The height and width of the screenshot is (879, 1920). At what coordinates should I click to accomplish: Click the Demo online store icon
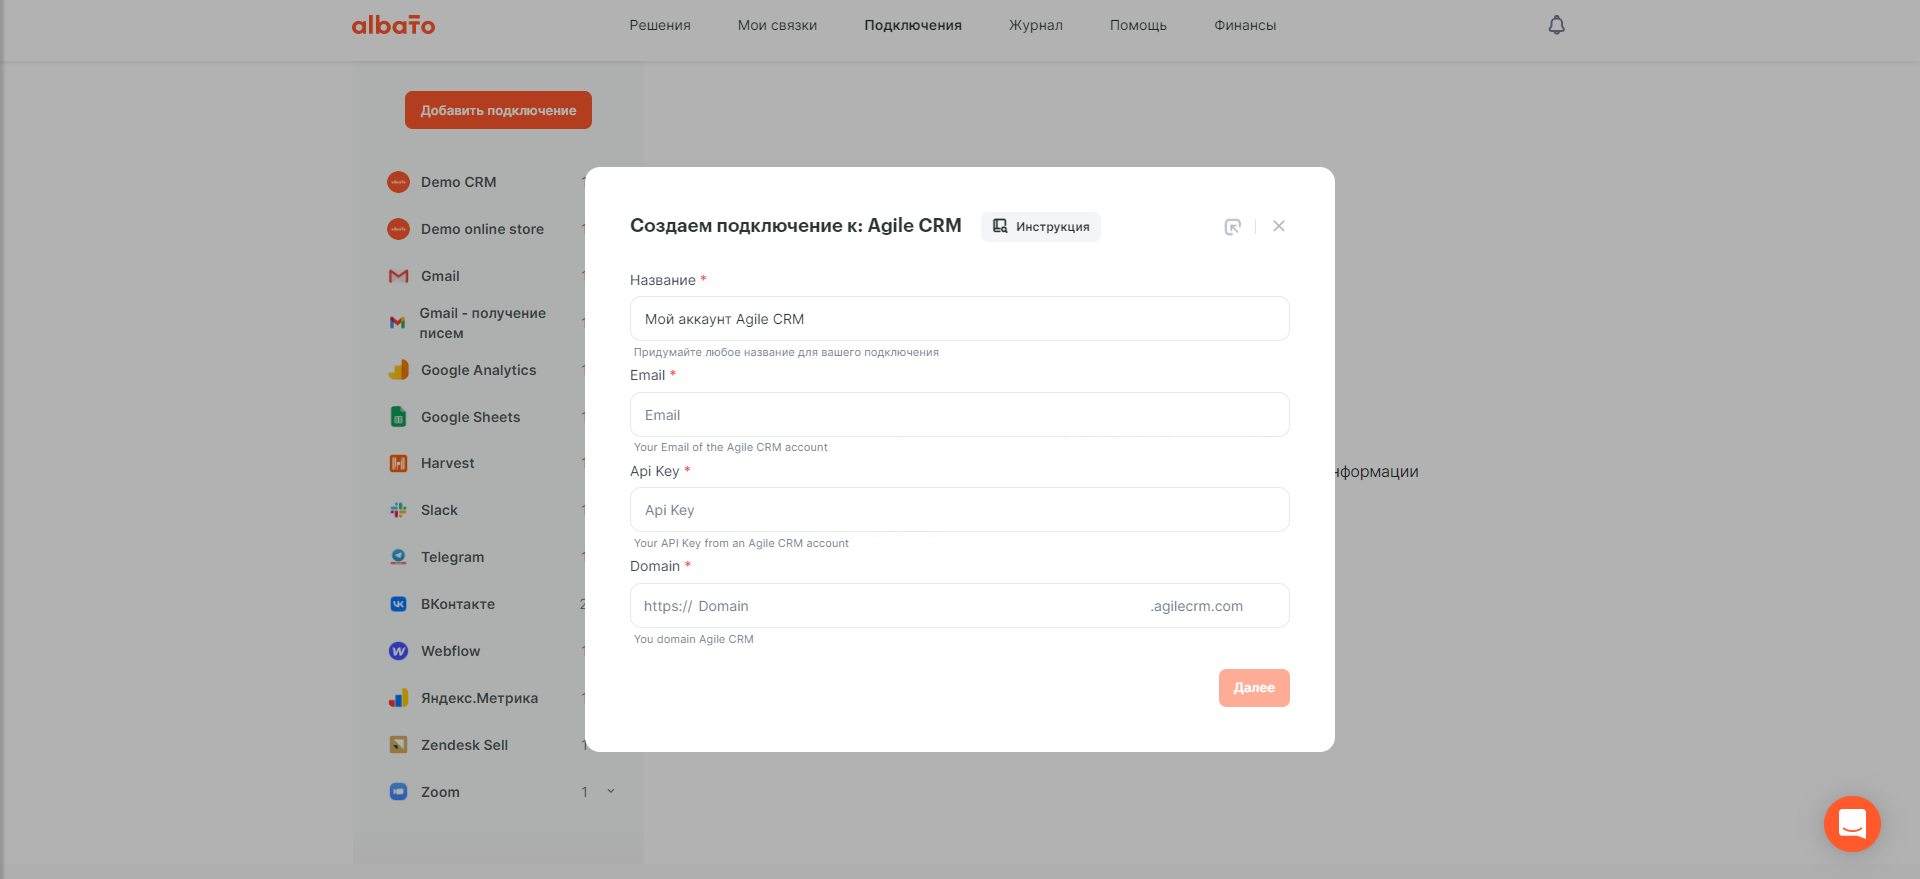(x=398, y=229)
